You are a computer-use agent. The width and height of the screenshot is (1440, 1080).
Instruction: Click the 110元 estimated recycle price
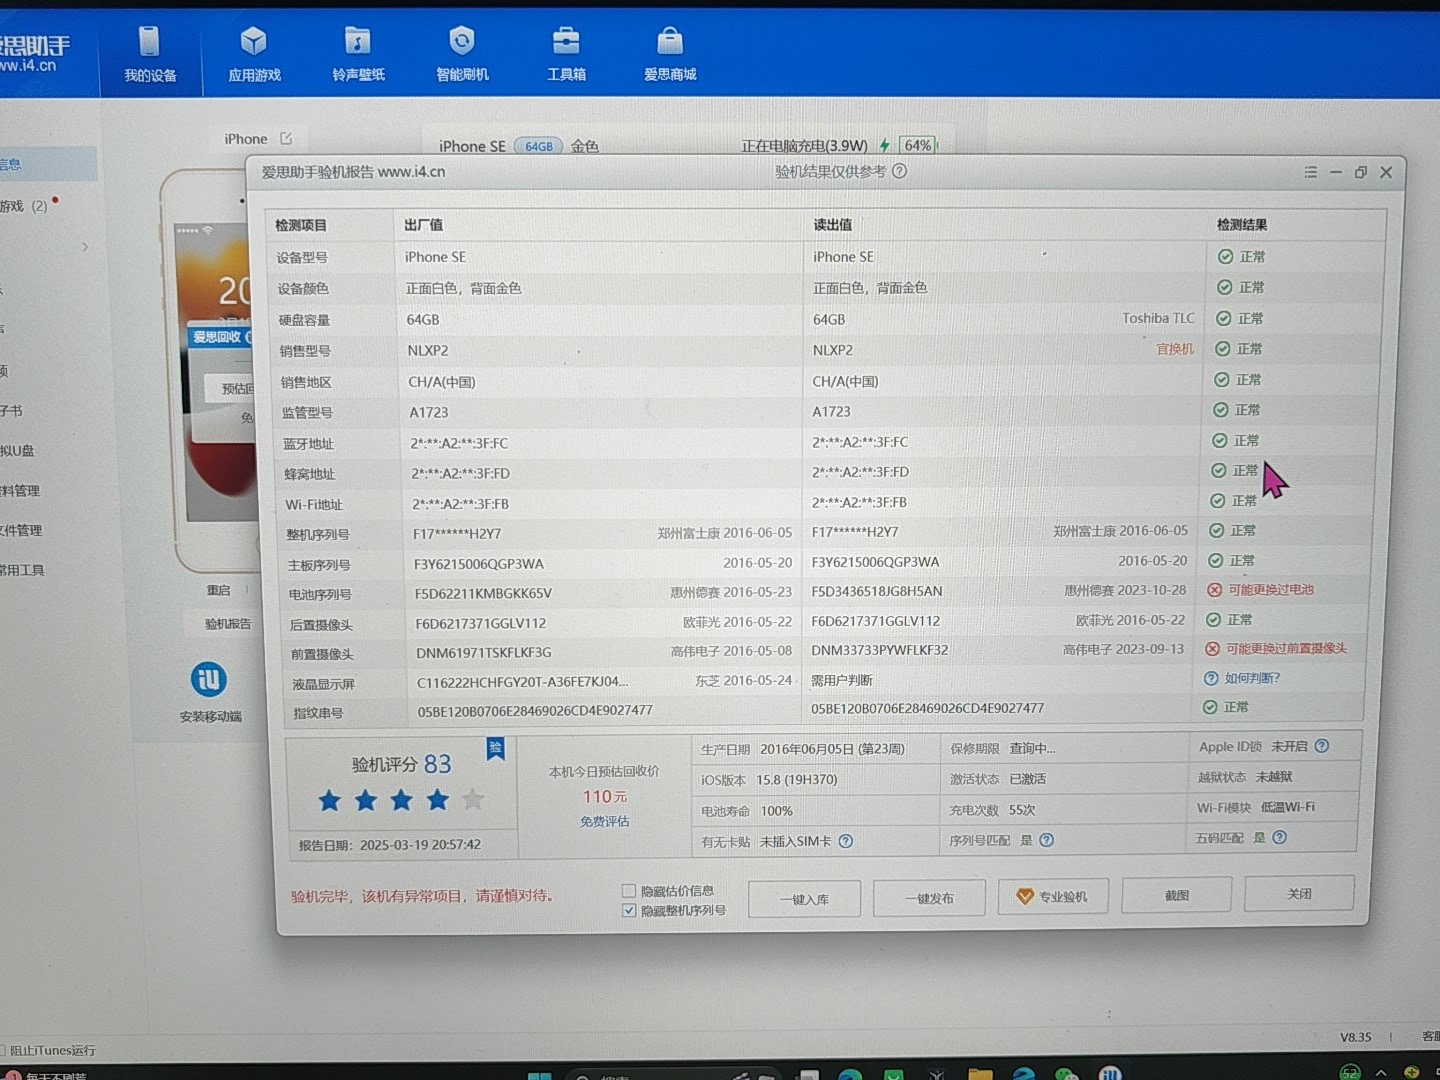pos(605,797)
